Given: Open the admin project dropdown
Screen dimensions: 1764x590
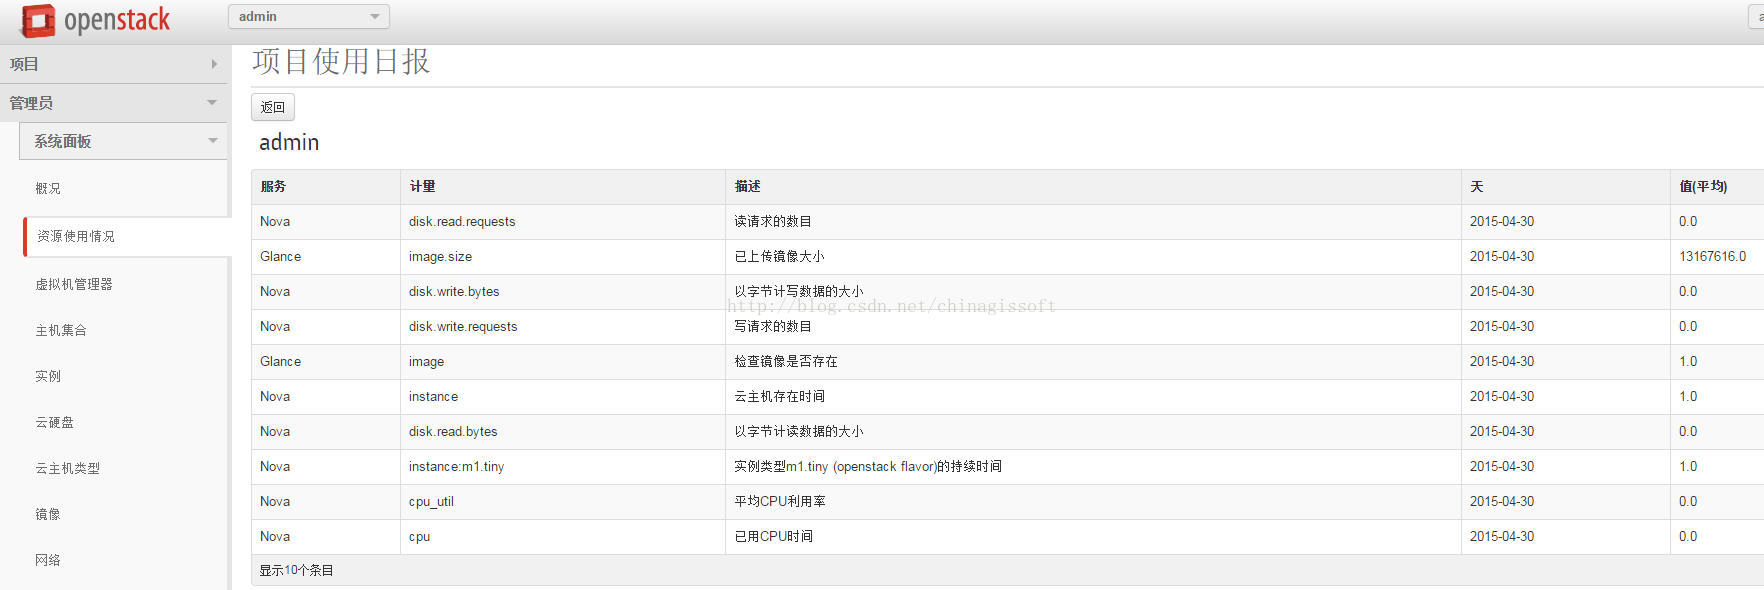Looking at the screenshot, I should point(308,16).
